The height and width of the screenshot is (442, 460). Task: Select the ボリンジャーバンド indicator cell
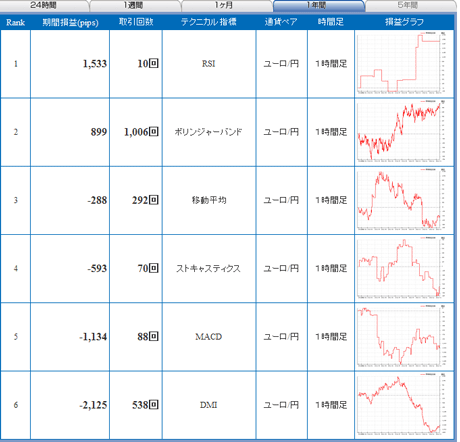click(209, 132)
